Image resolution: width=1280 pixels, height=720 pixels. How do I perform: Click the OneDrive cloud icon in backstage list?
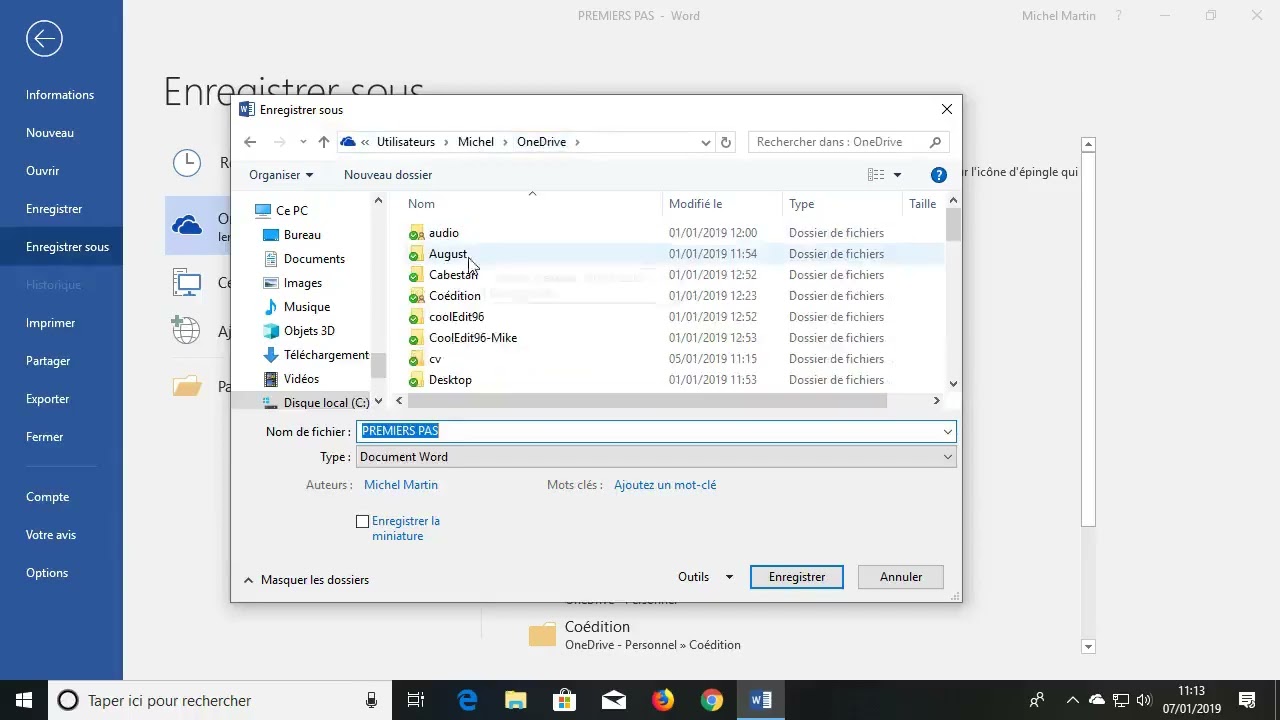(187, 226)
